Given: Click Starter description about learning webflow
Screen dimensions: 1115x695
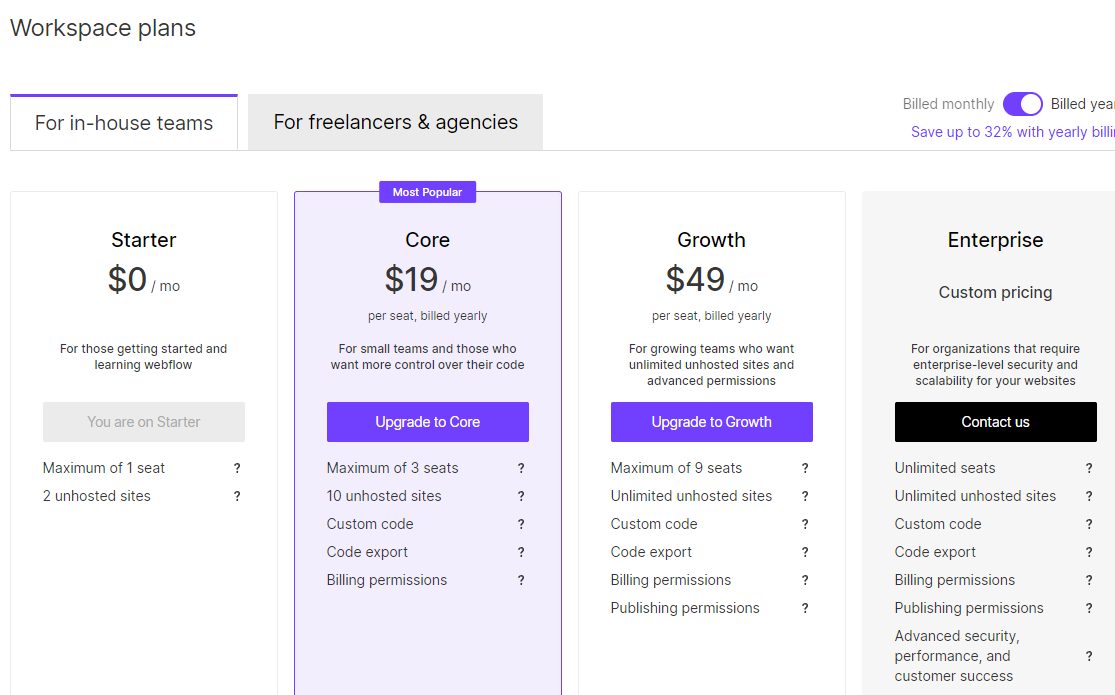Looking at the screenshot, I should point(144,356).
